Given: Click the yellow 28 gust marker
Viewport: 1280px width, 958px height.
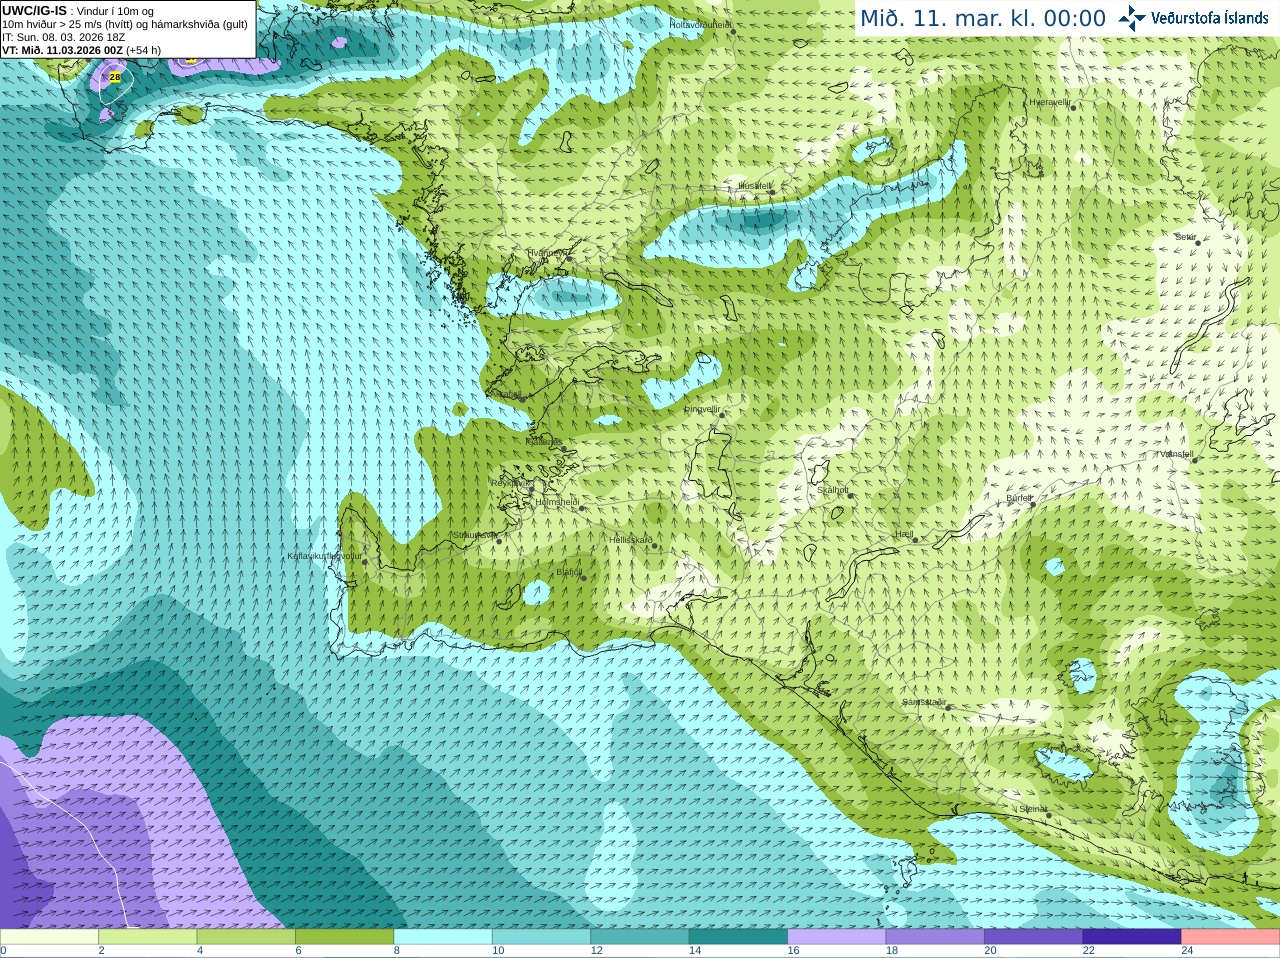Looking at the screenshot, I should [115, 77].
